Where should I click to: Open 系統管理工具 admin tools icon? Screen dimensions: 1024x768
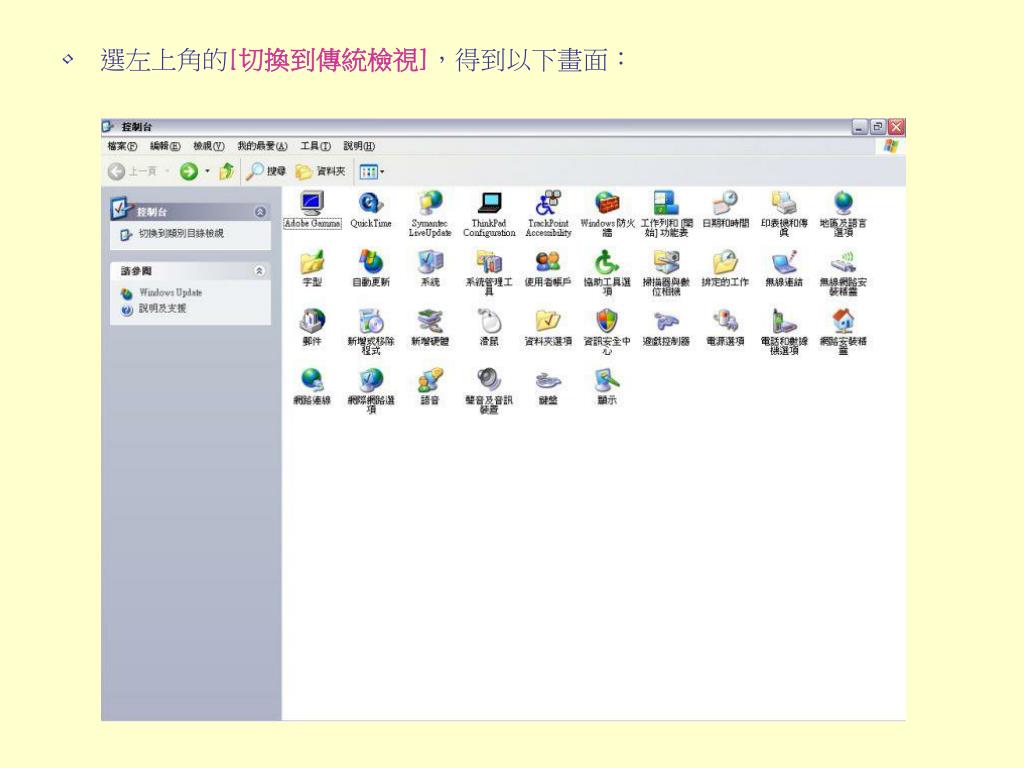[489, 272]
